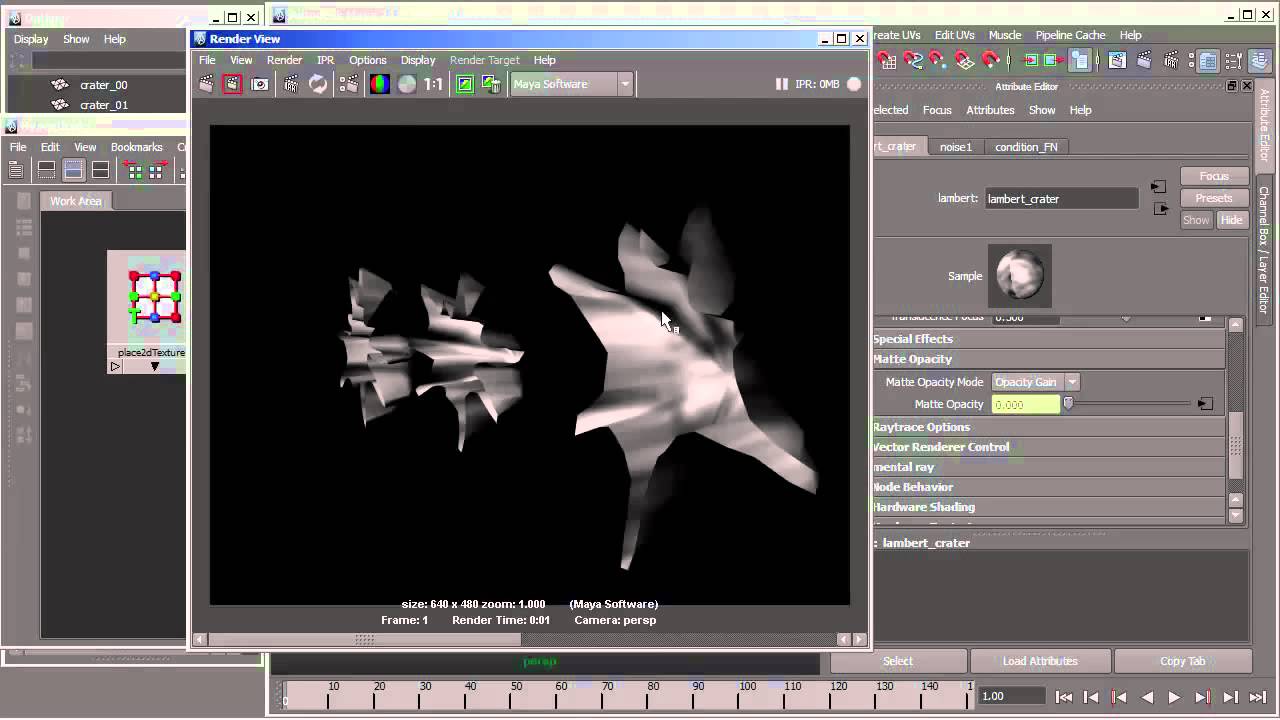1280x720 pixels.
Task: Click the go to input connection icon
Action: [x=1158, y=187]
